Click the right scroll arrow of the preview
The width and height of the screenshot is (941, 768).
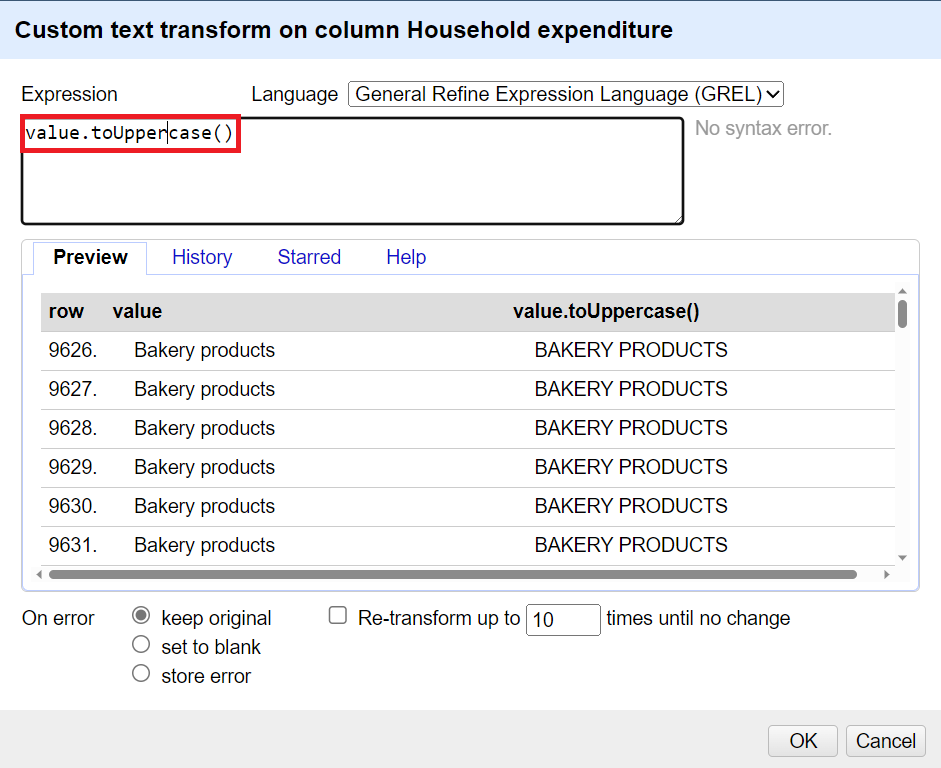pos(887,575)
